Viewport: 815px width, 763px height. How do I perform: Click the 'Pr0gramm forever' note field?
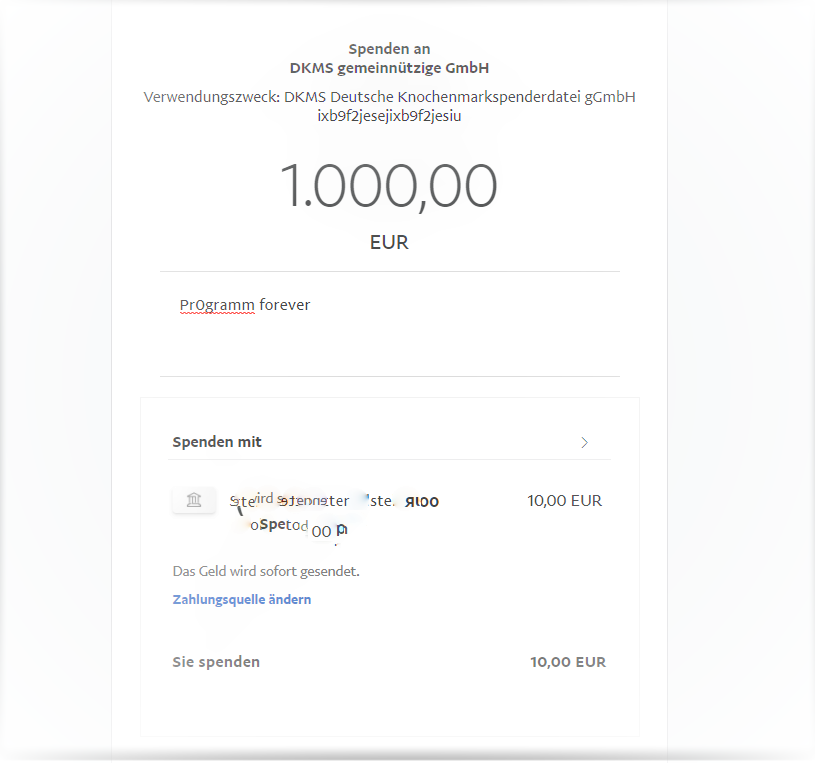click(x=390, y=323)
